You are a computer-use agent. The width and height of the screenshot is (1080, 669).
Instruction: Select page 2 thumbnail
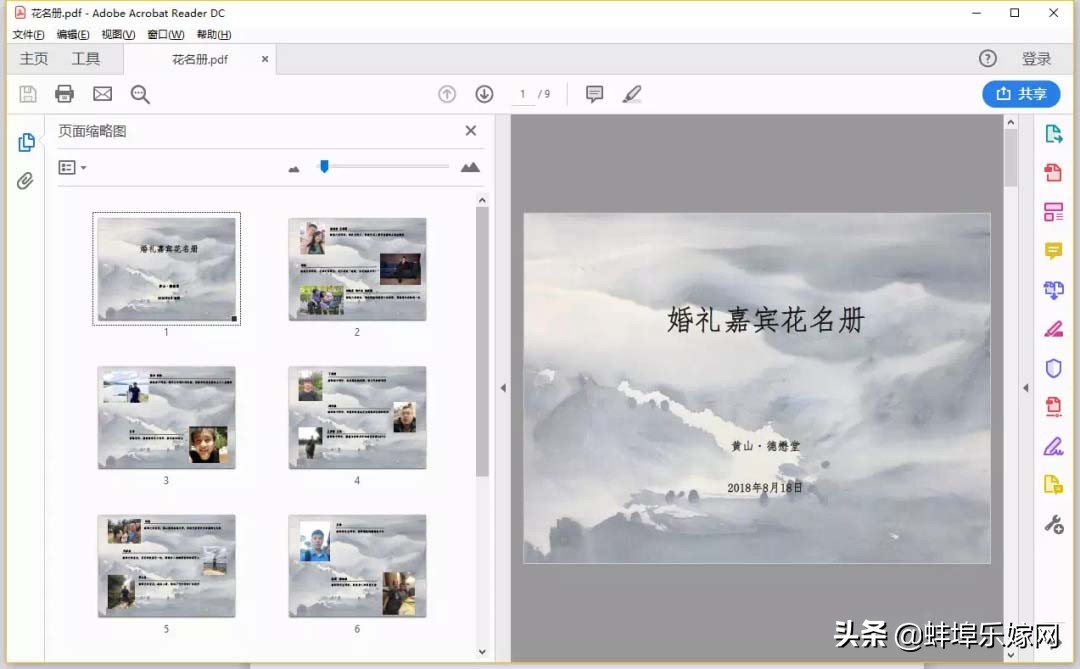tap(357, 267)
